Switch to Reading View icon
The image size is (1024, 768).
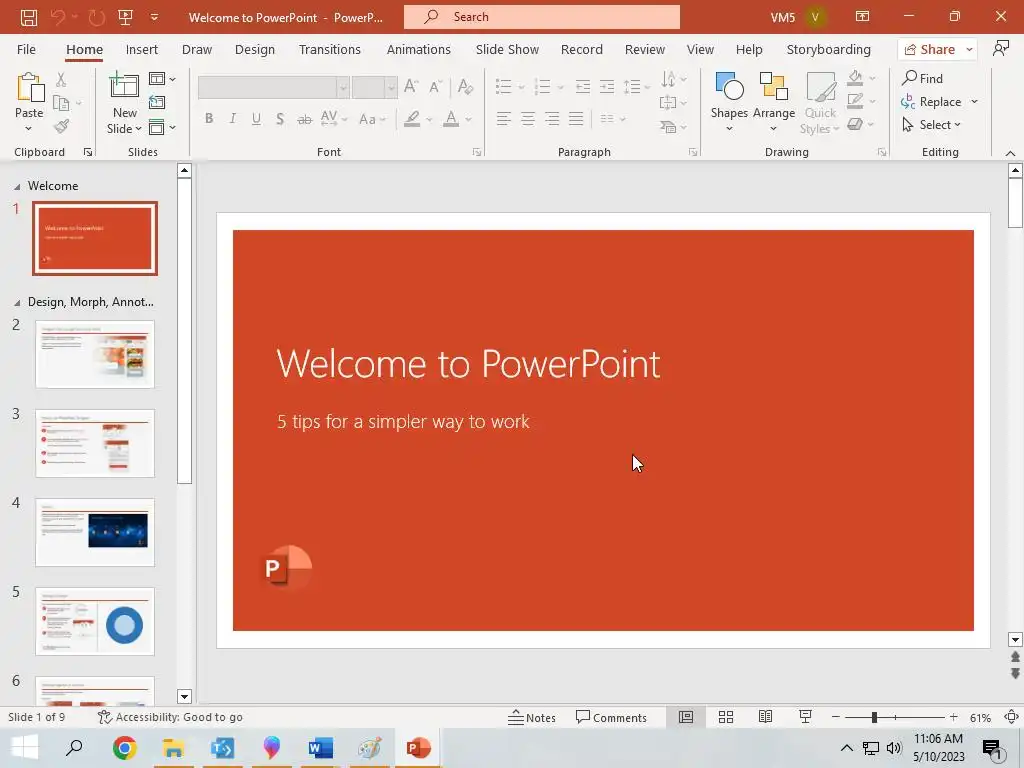765,717
